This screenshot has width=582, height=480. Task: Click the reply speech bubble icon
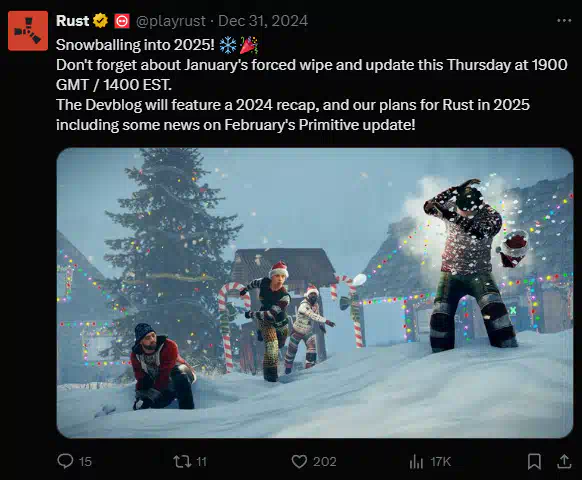pyautogui.click(x=65, y=461)
